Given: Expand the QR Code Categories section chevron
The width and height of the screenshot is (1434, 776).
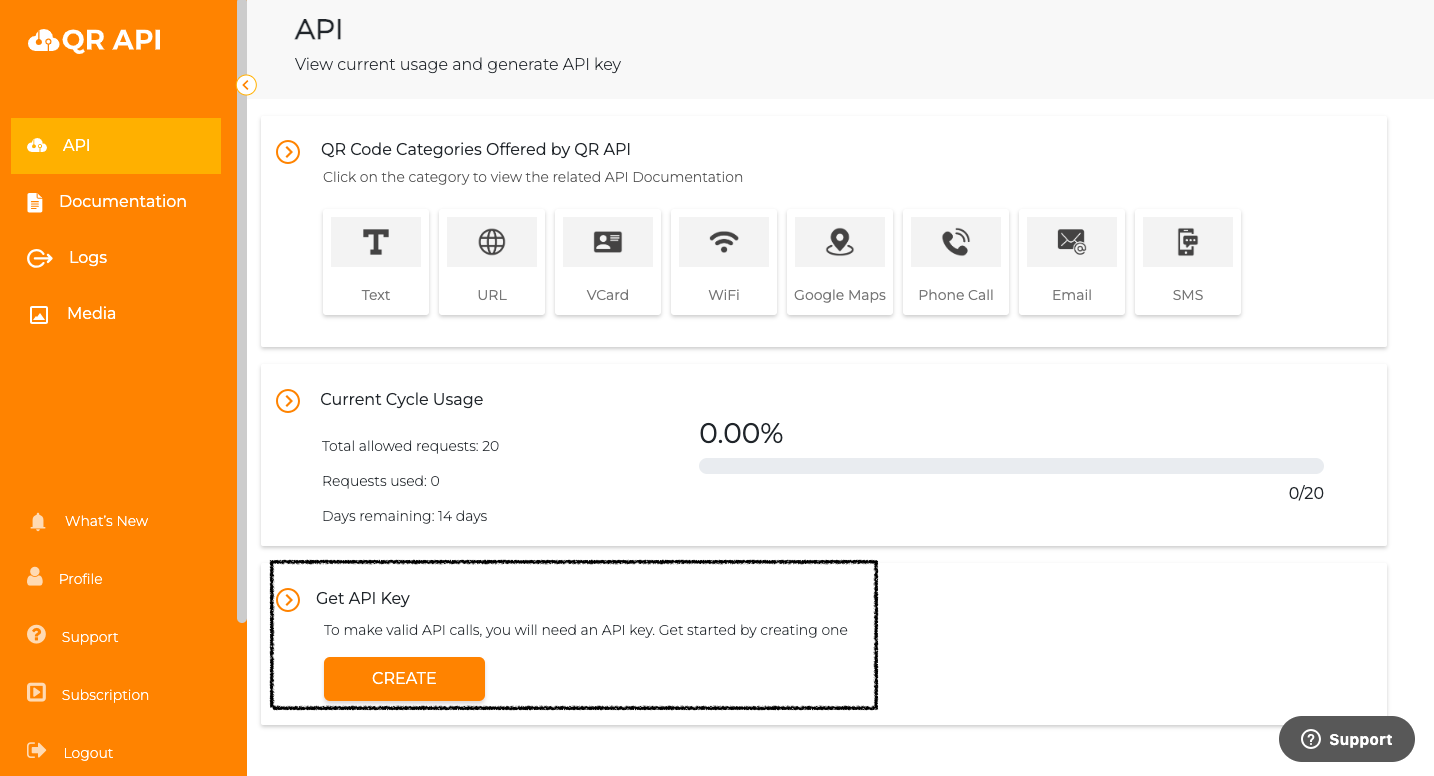Looking at the screenshot, I should pyautogui.click(x=288, y=152).
